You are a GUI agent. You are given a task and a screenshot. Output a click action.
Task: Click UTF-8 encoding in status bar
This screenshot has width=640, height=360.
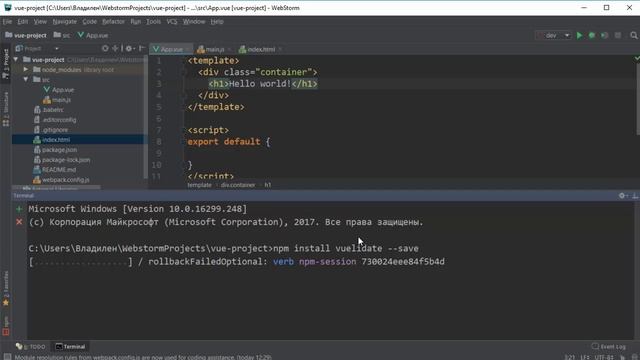point(604,357)
